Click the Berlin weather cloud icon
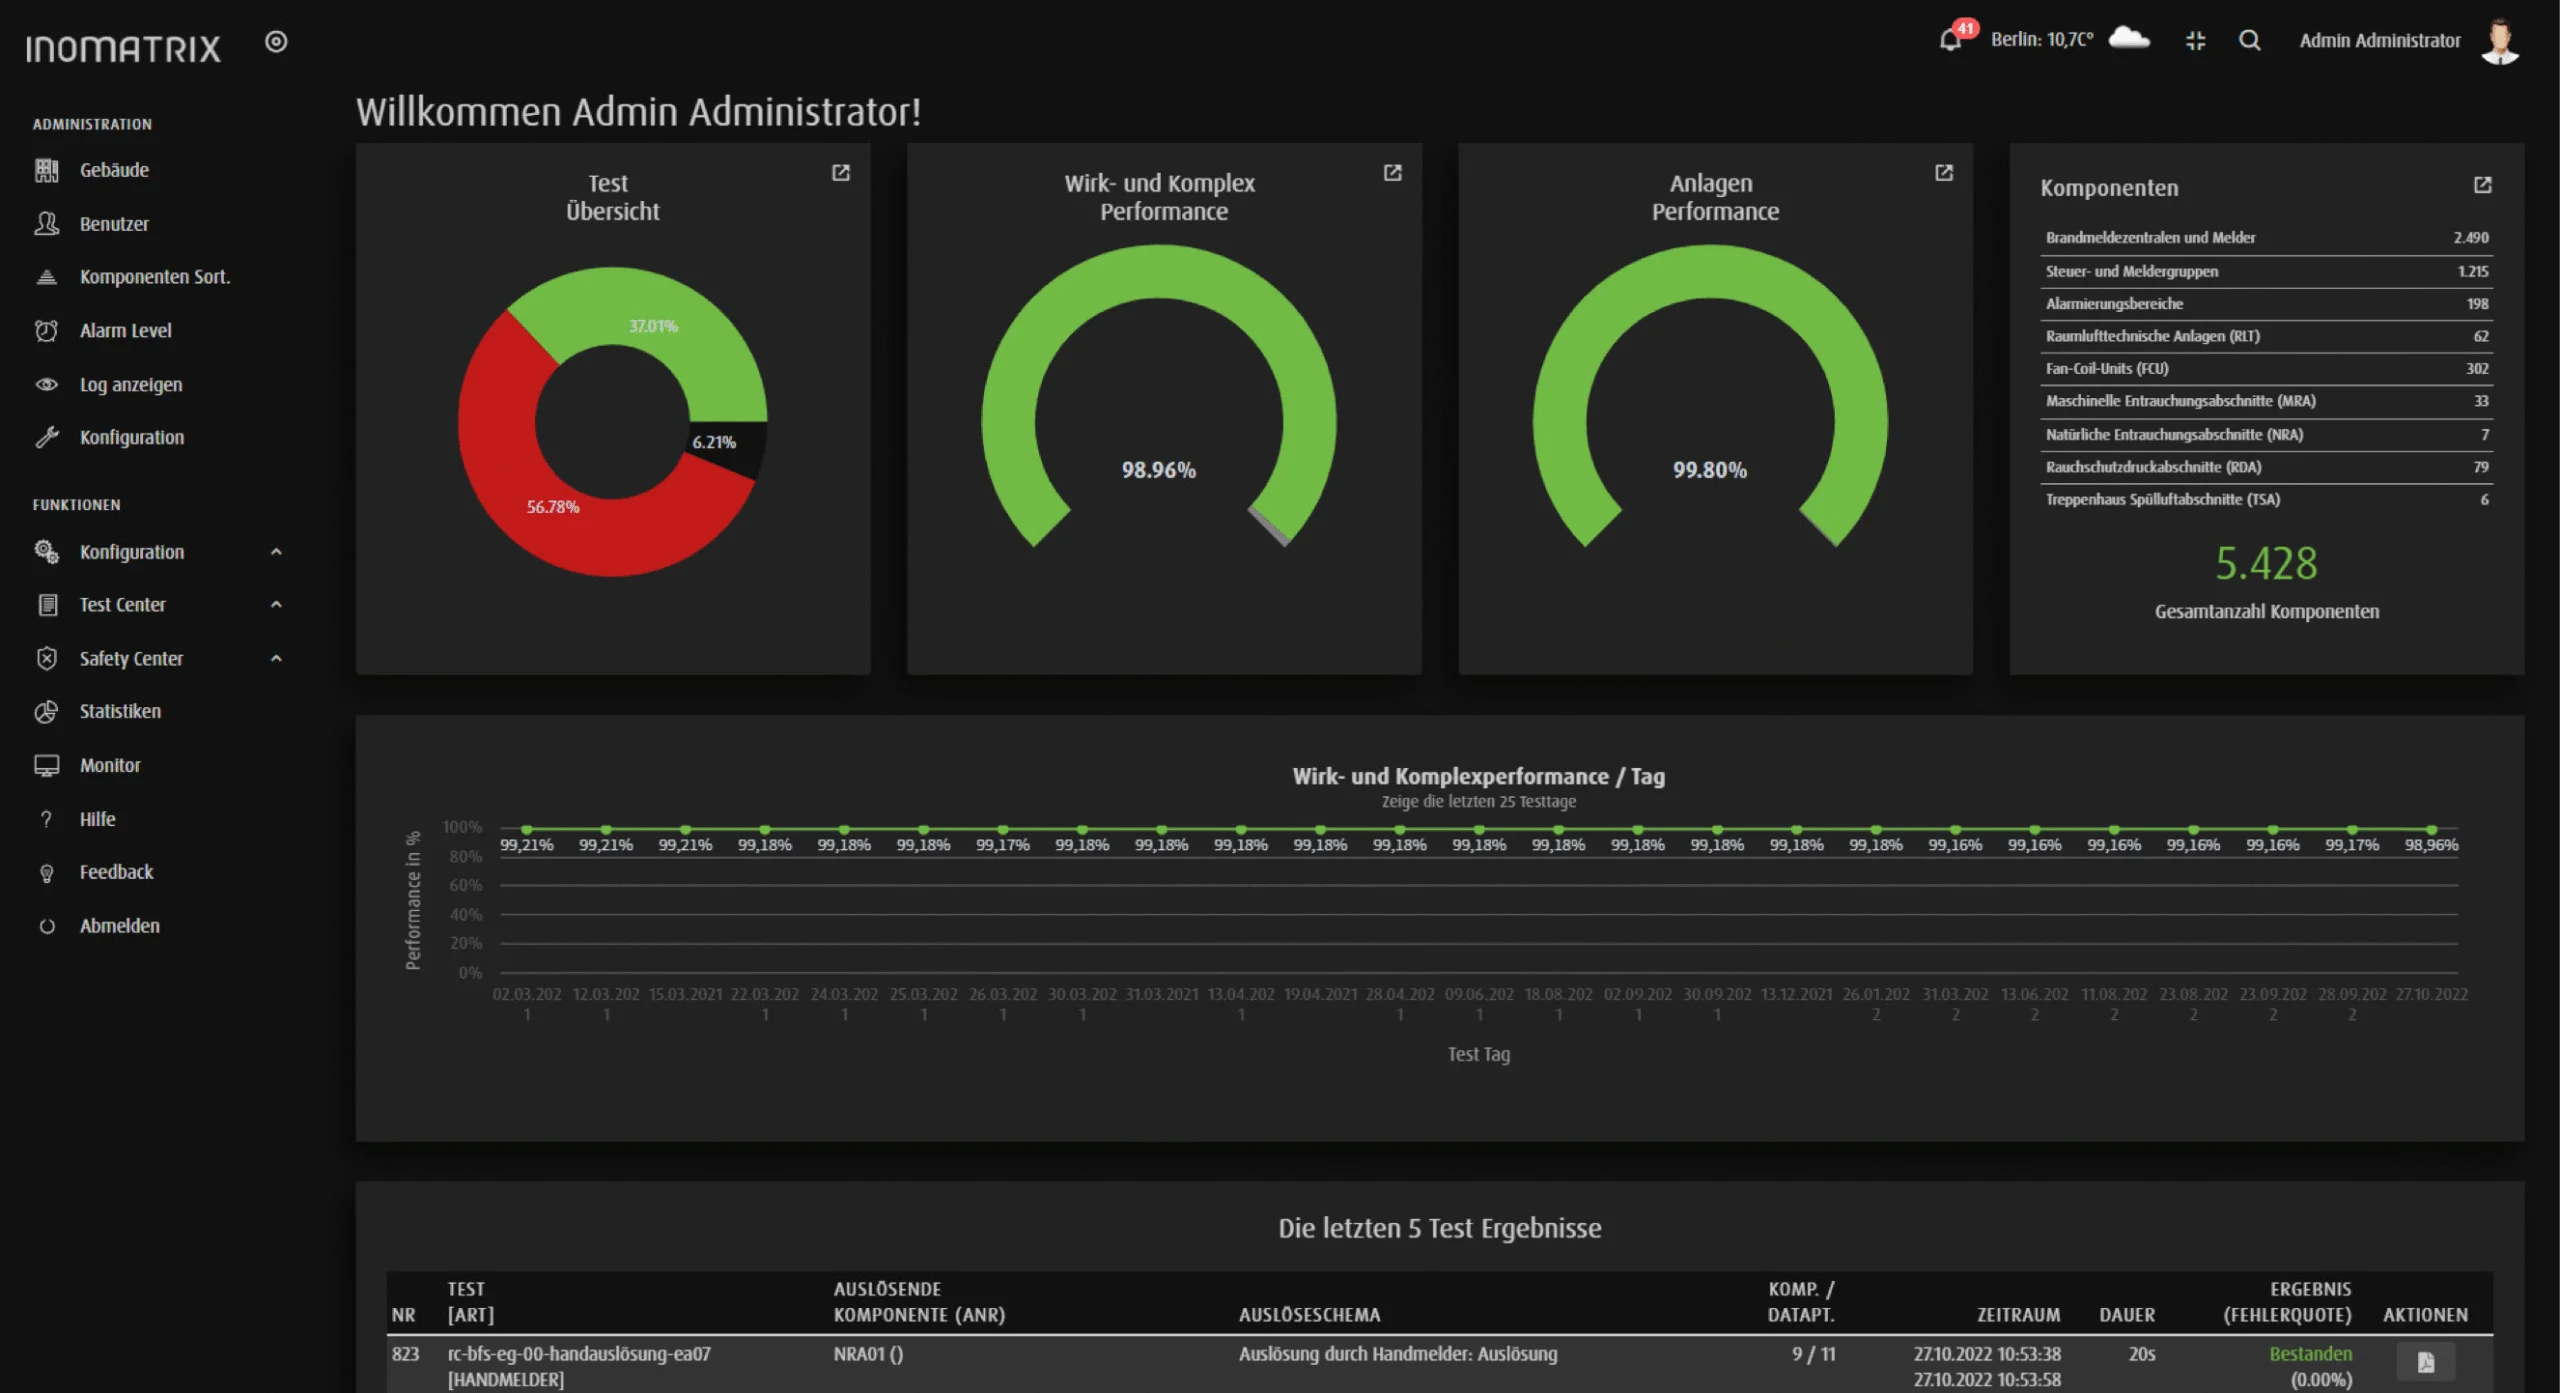This screenshot has height=1393, width=2560. click(x=2129, y=39)
